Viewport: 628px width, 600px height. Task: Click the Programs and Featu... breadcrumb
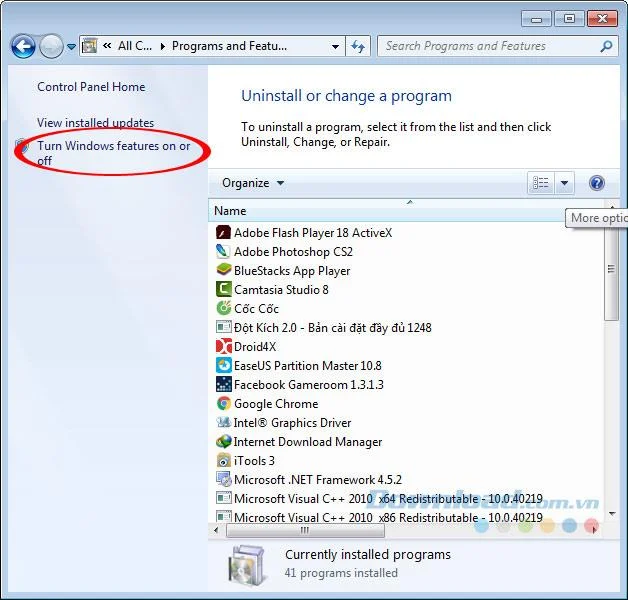click(x=229, y=46)
